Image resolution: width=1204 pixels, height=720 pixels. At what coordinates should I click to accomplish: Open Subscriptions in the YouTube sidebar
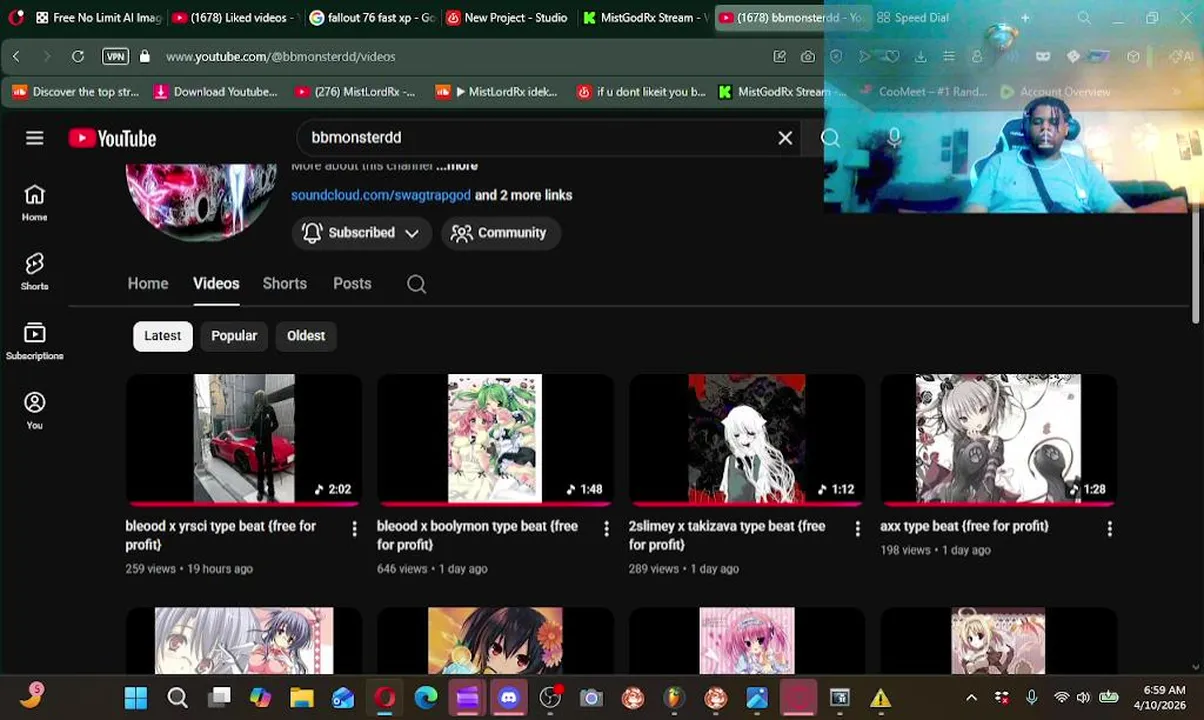35,341
